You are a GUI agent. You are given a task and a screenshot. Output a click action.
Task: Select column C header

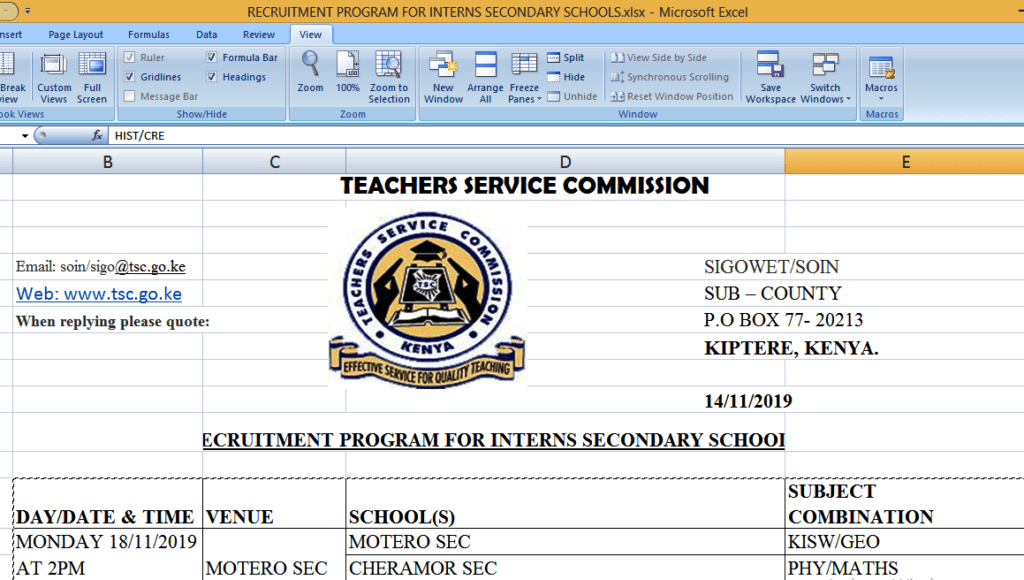(x=274, y=162)
